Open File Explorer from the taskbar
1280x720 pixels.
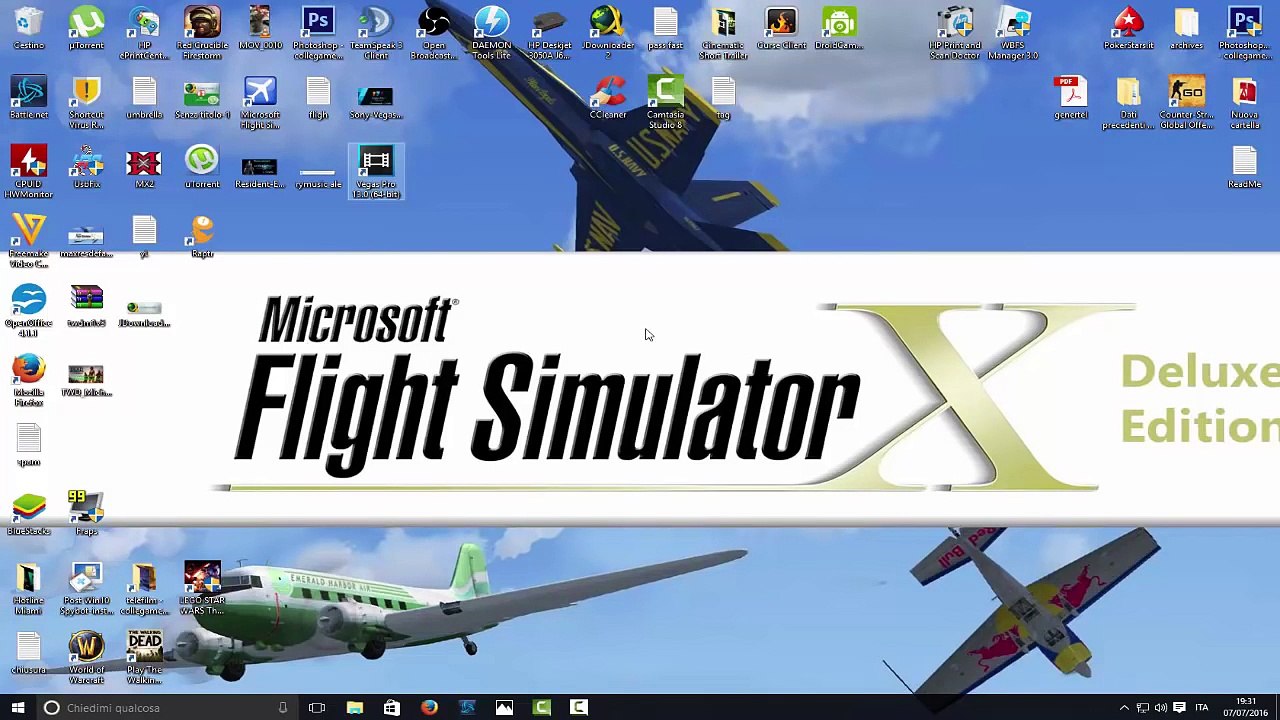354,708
